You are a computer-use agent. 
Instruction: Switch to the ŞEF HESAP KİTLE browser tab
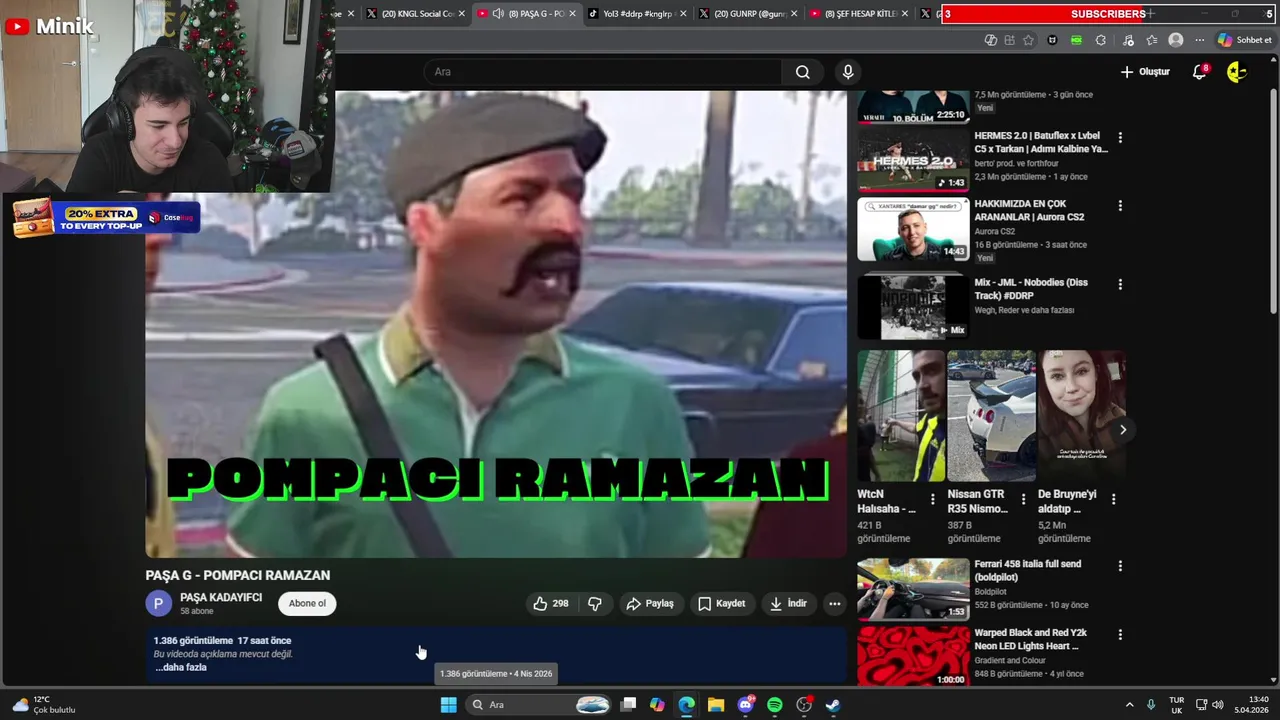pos(858,14)
